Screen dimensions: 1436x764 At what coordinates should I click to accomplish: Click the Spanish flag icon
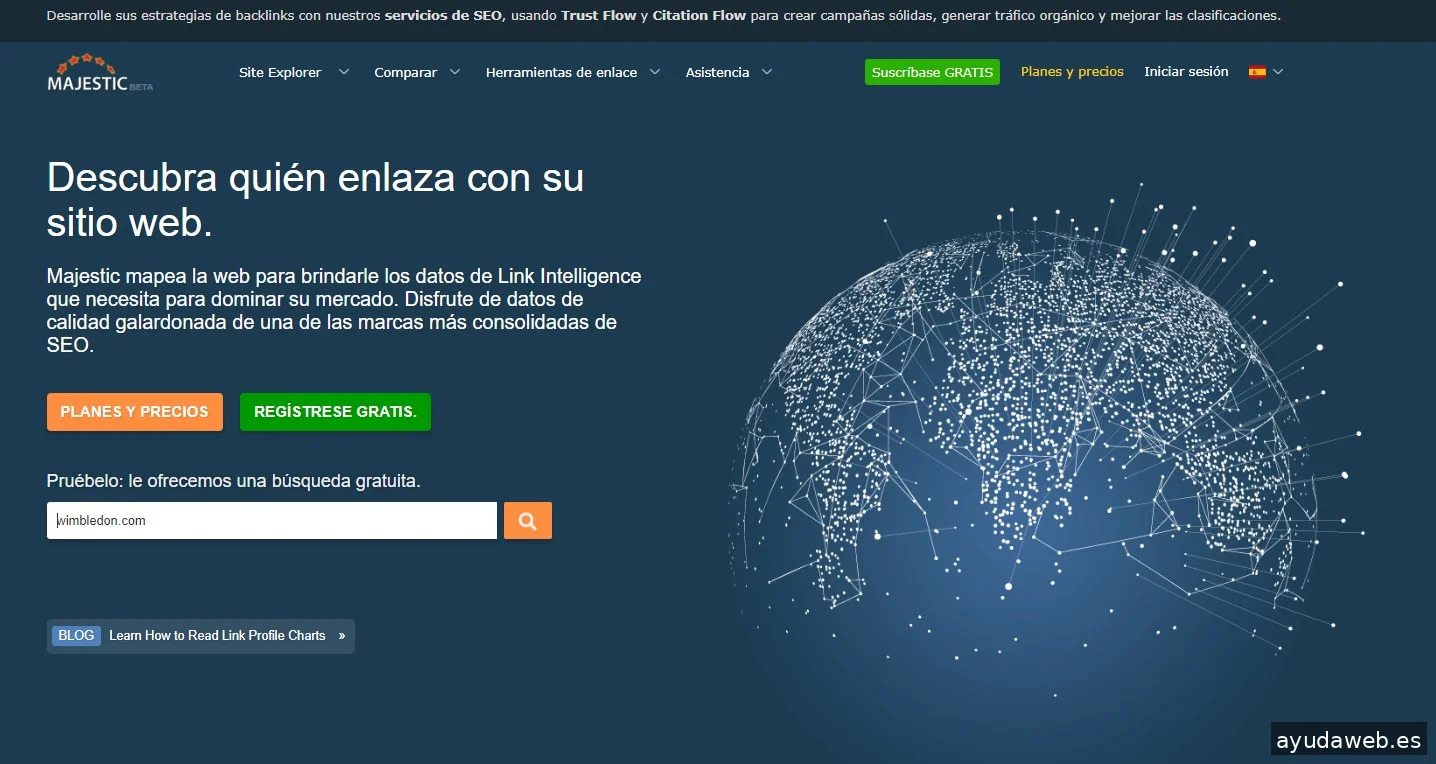click(1257, 72)
